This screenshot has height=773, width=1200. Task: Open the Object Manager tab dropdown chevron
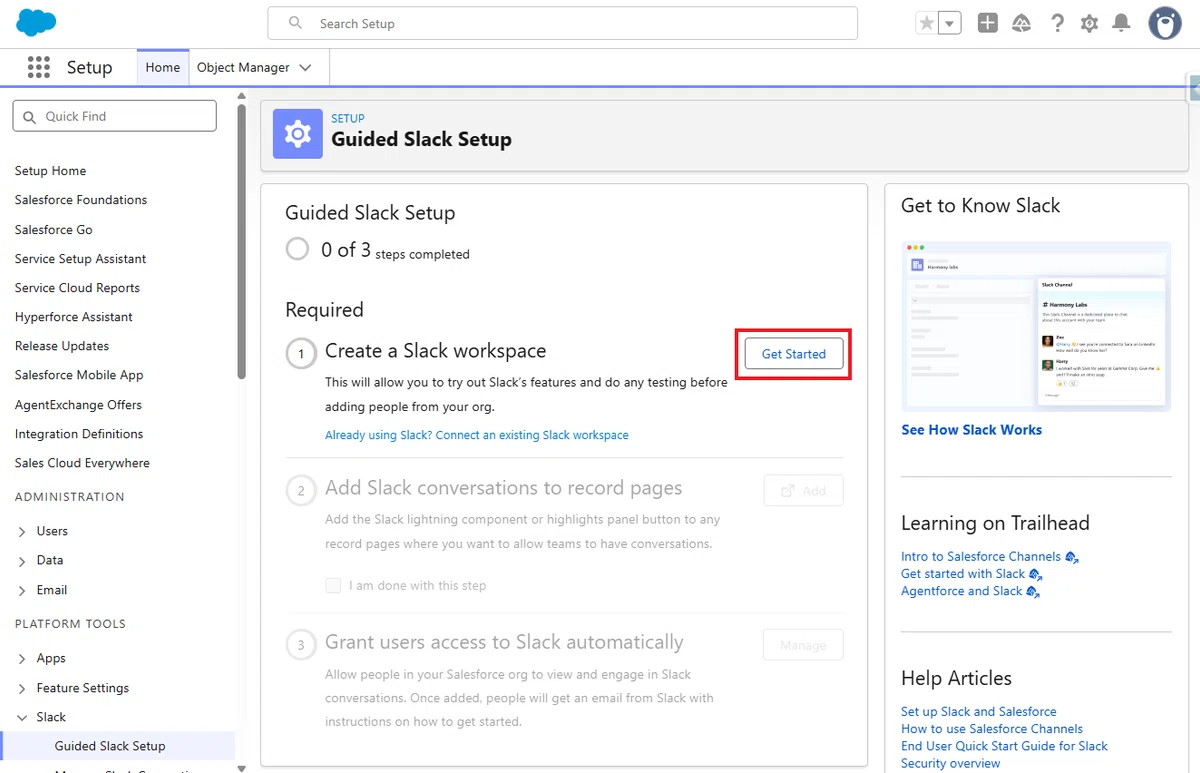point(306,67)
